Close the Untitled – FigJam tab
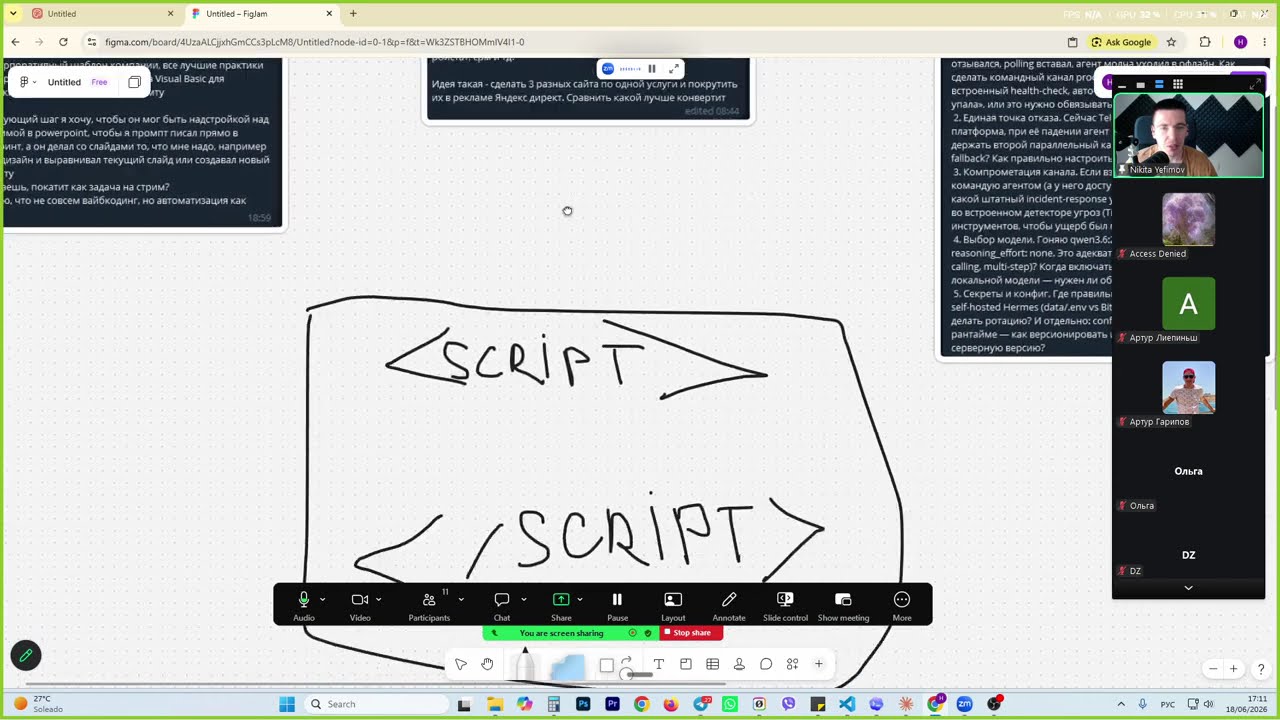This screenshot has height=720, width=1280. point(329,14)
